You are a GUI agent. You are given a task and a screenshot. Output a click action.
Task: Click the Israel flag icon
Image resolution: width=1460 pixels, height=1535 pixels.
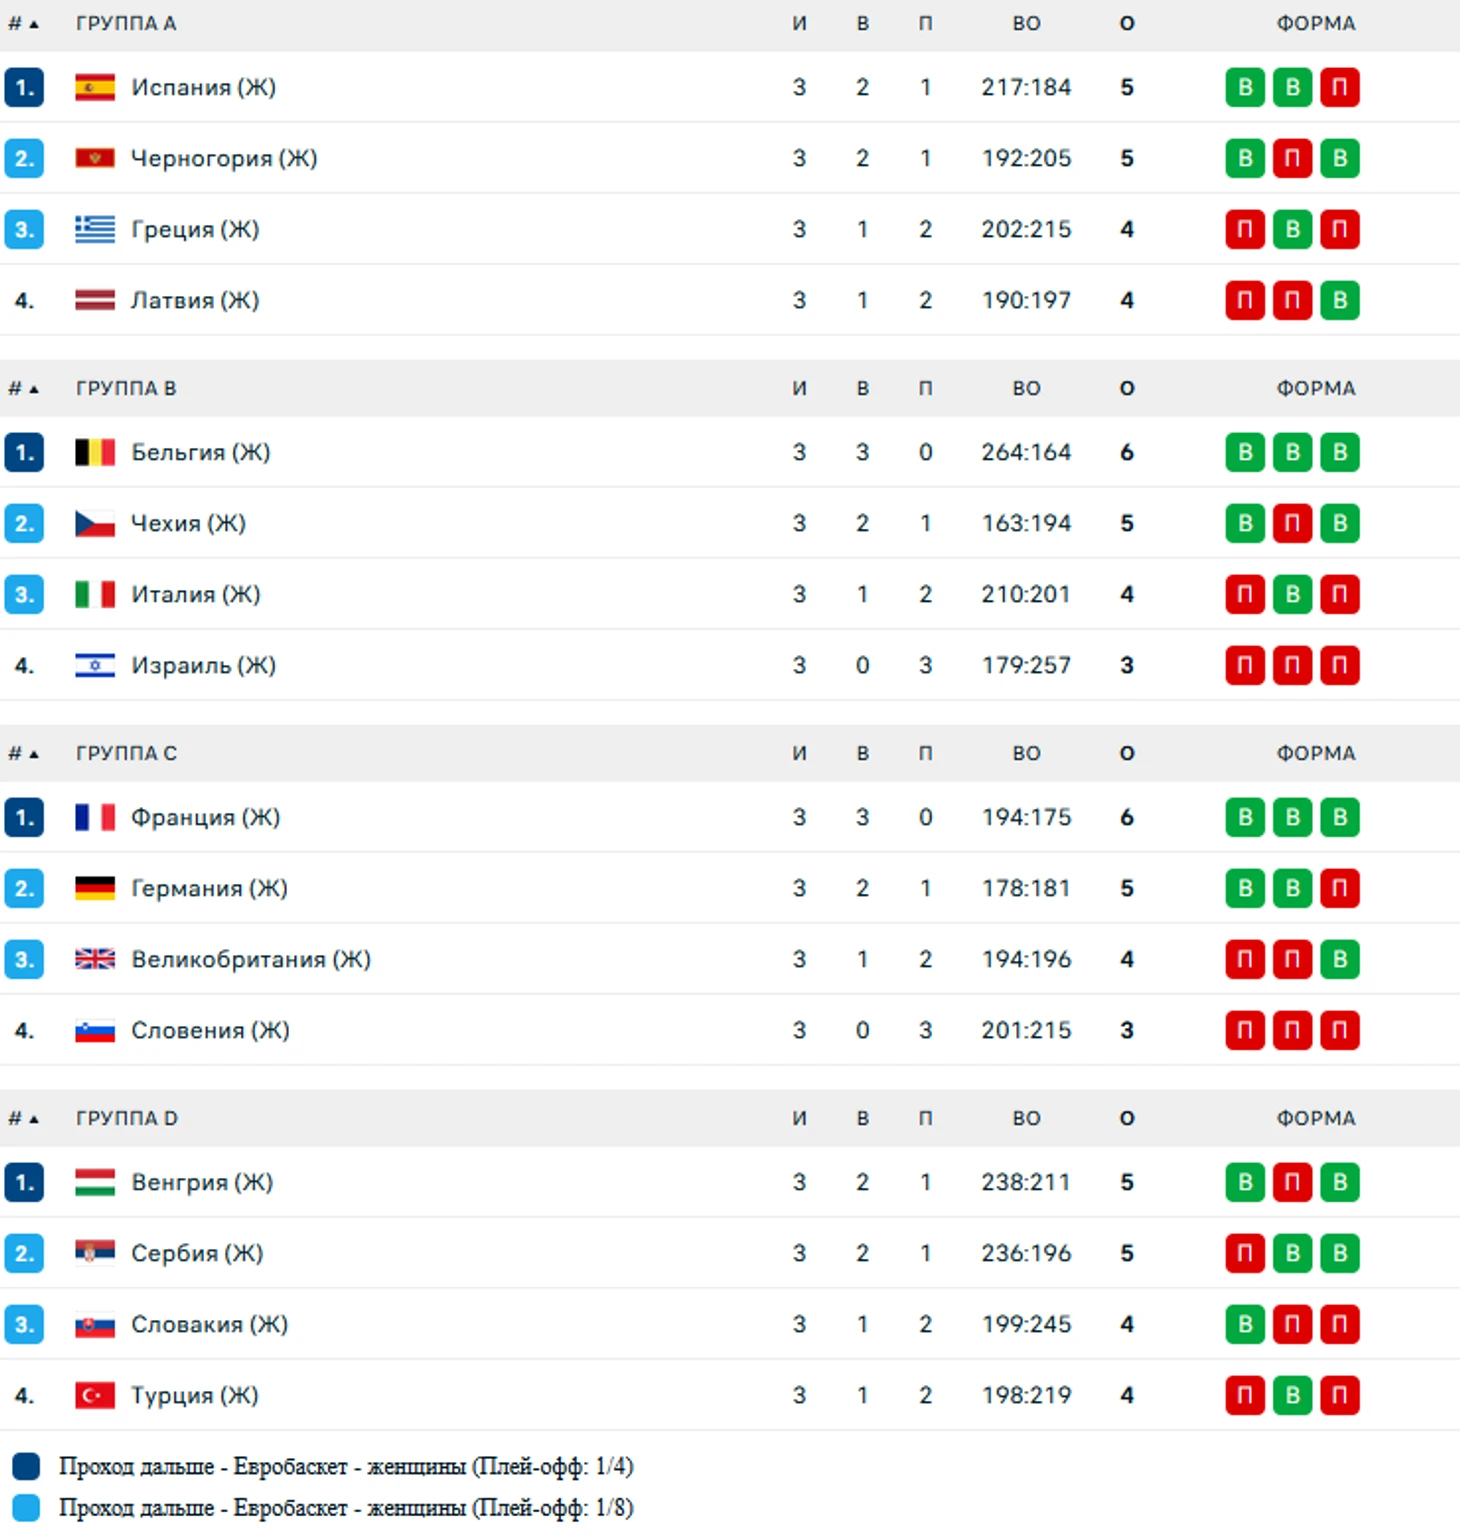pos(95,665)
